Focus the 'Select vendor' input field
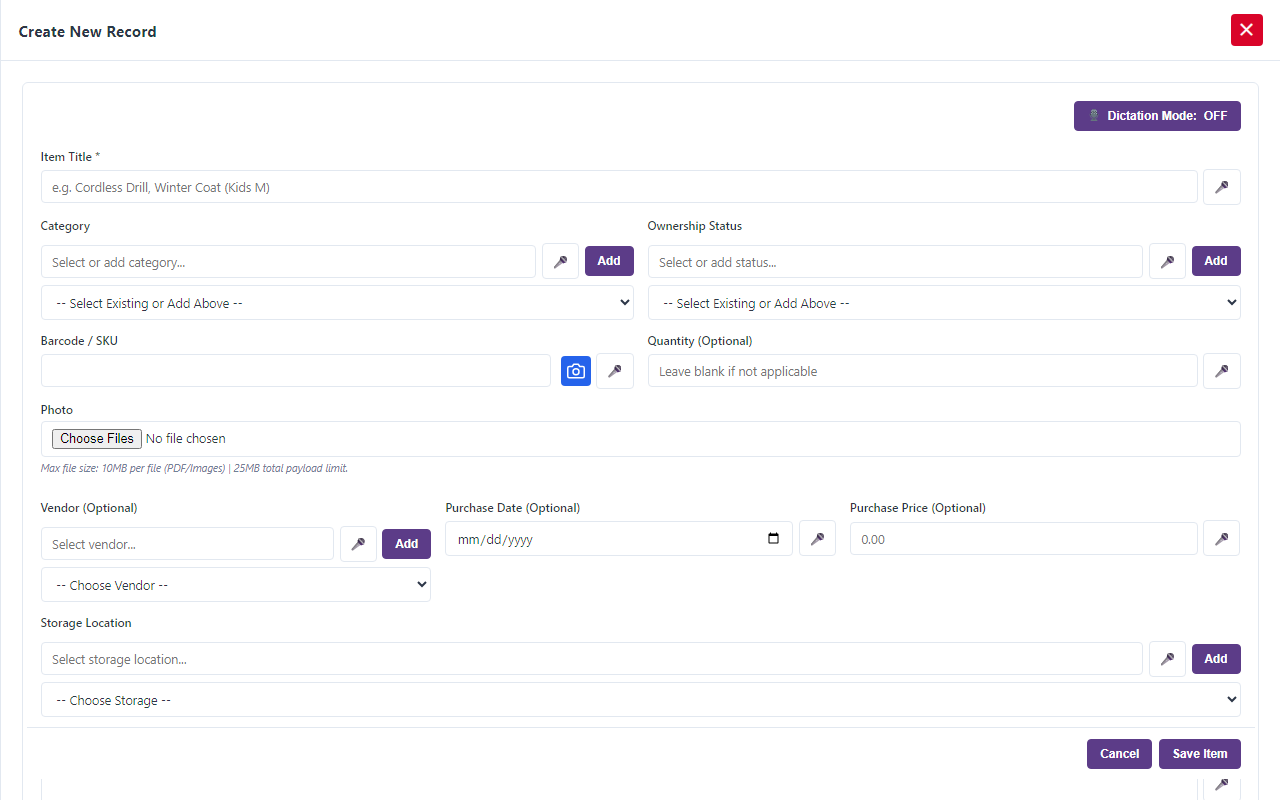The height and width of the screenshot is (800, 1280). pos(187,544)
